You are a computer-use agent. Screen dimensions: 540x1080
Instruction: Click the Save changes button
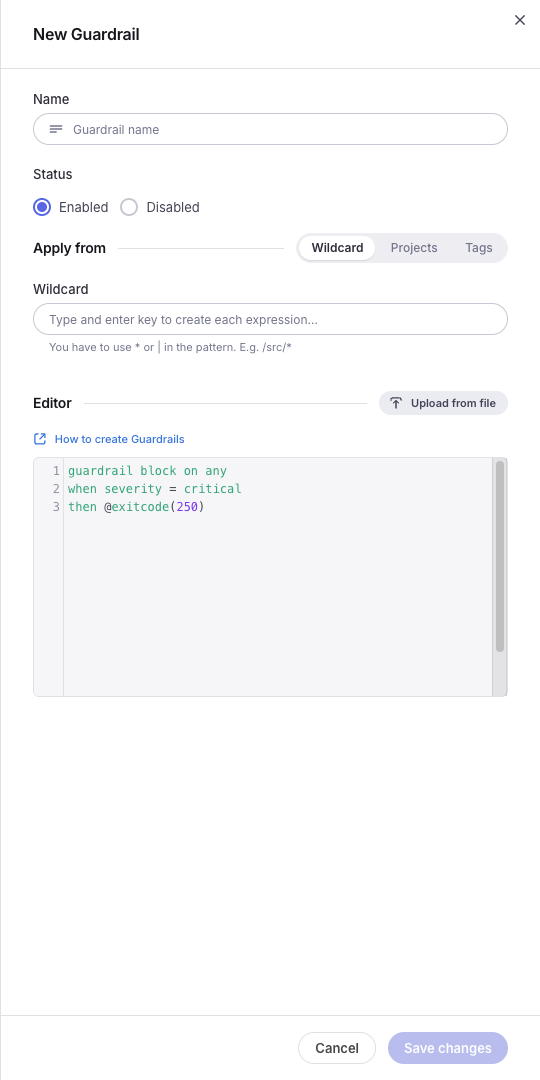[x=448, y=1048]
